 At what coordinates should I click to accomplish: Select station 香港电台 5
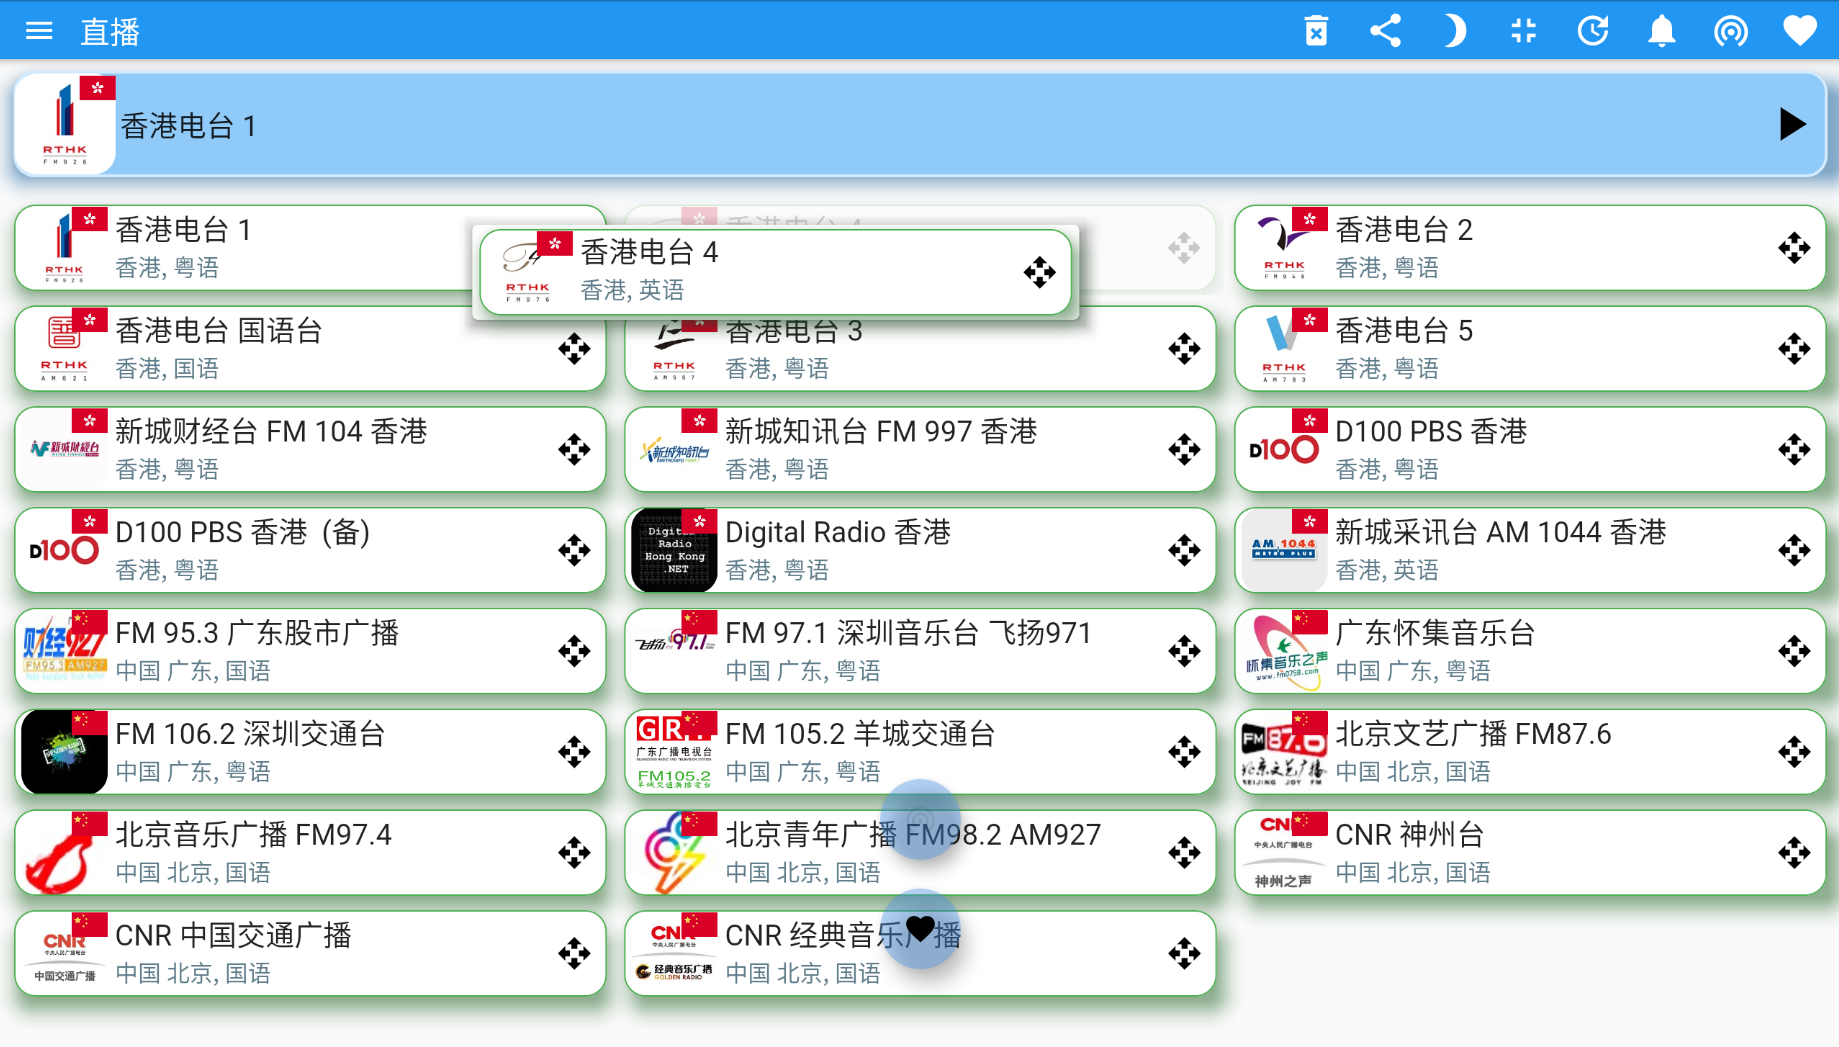click(x=1530, y=349)
